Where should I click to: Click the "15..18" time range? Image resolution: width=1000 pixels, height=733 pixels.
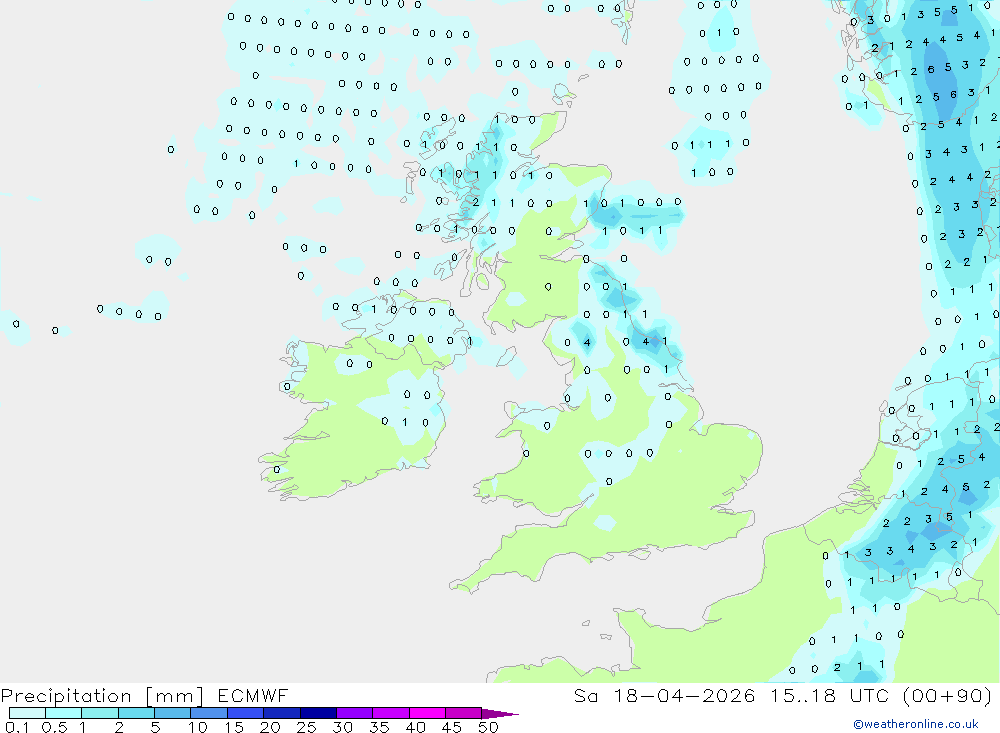(802, 695)
